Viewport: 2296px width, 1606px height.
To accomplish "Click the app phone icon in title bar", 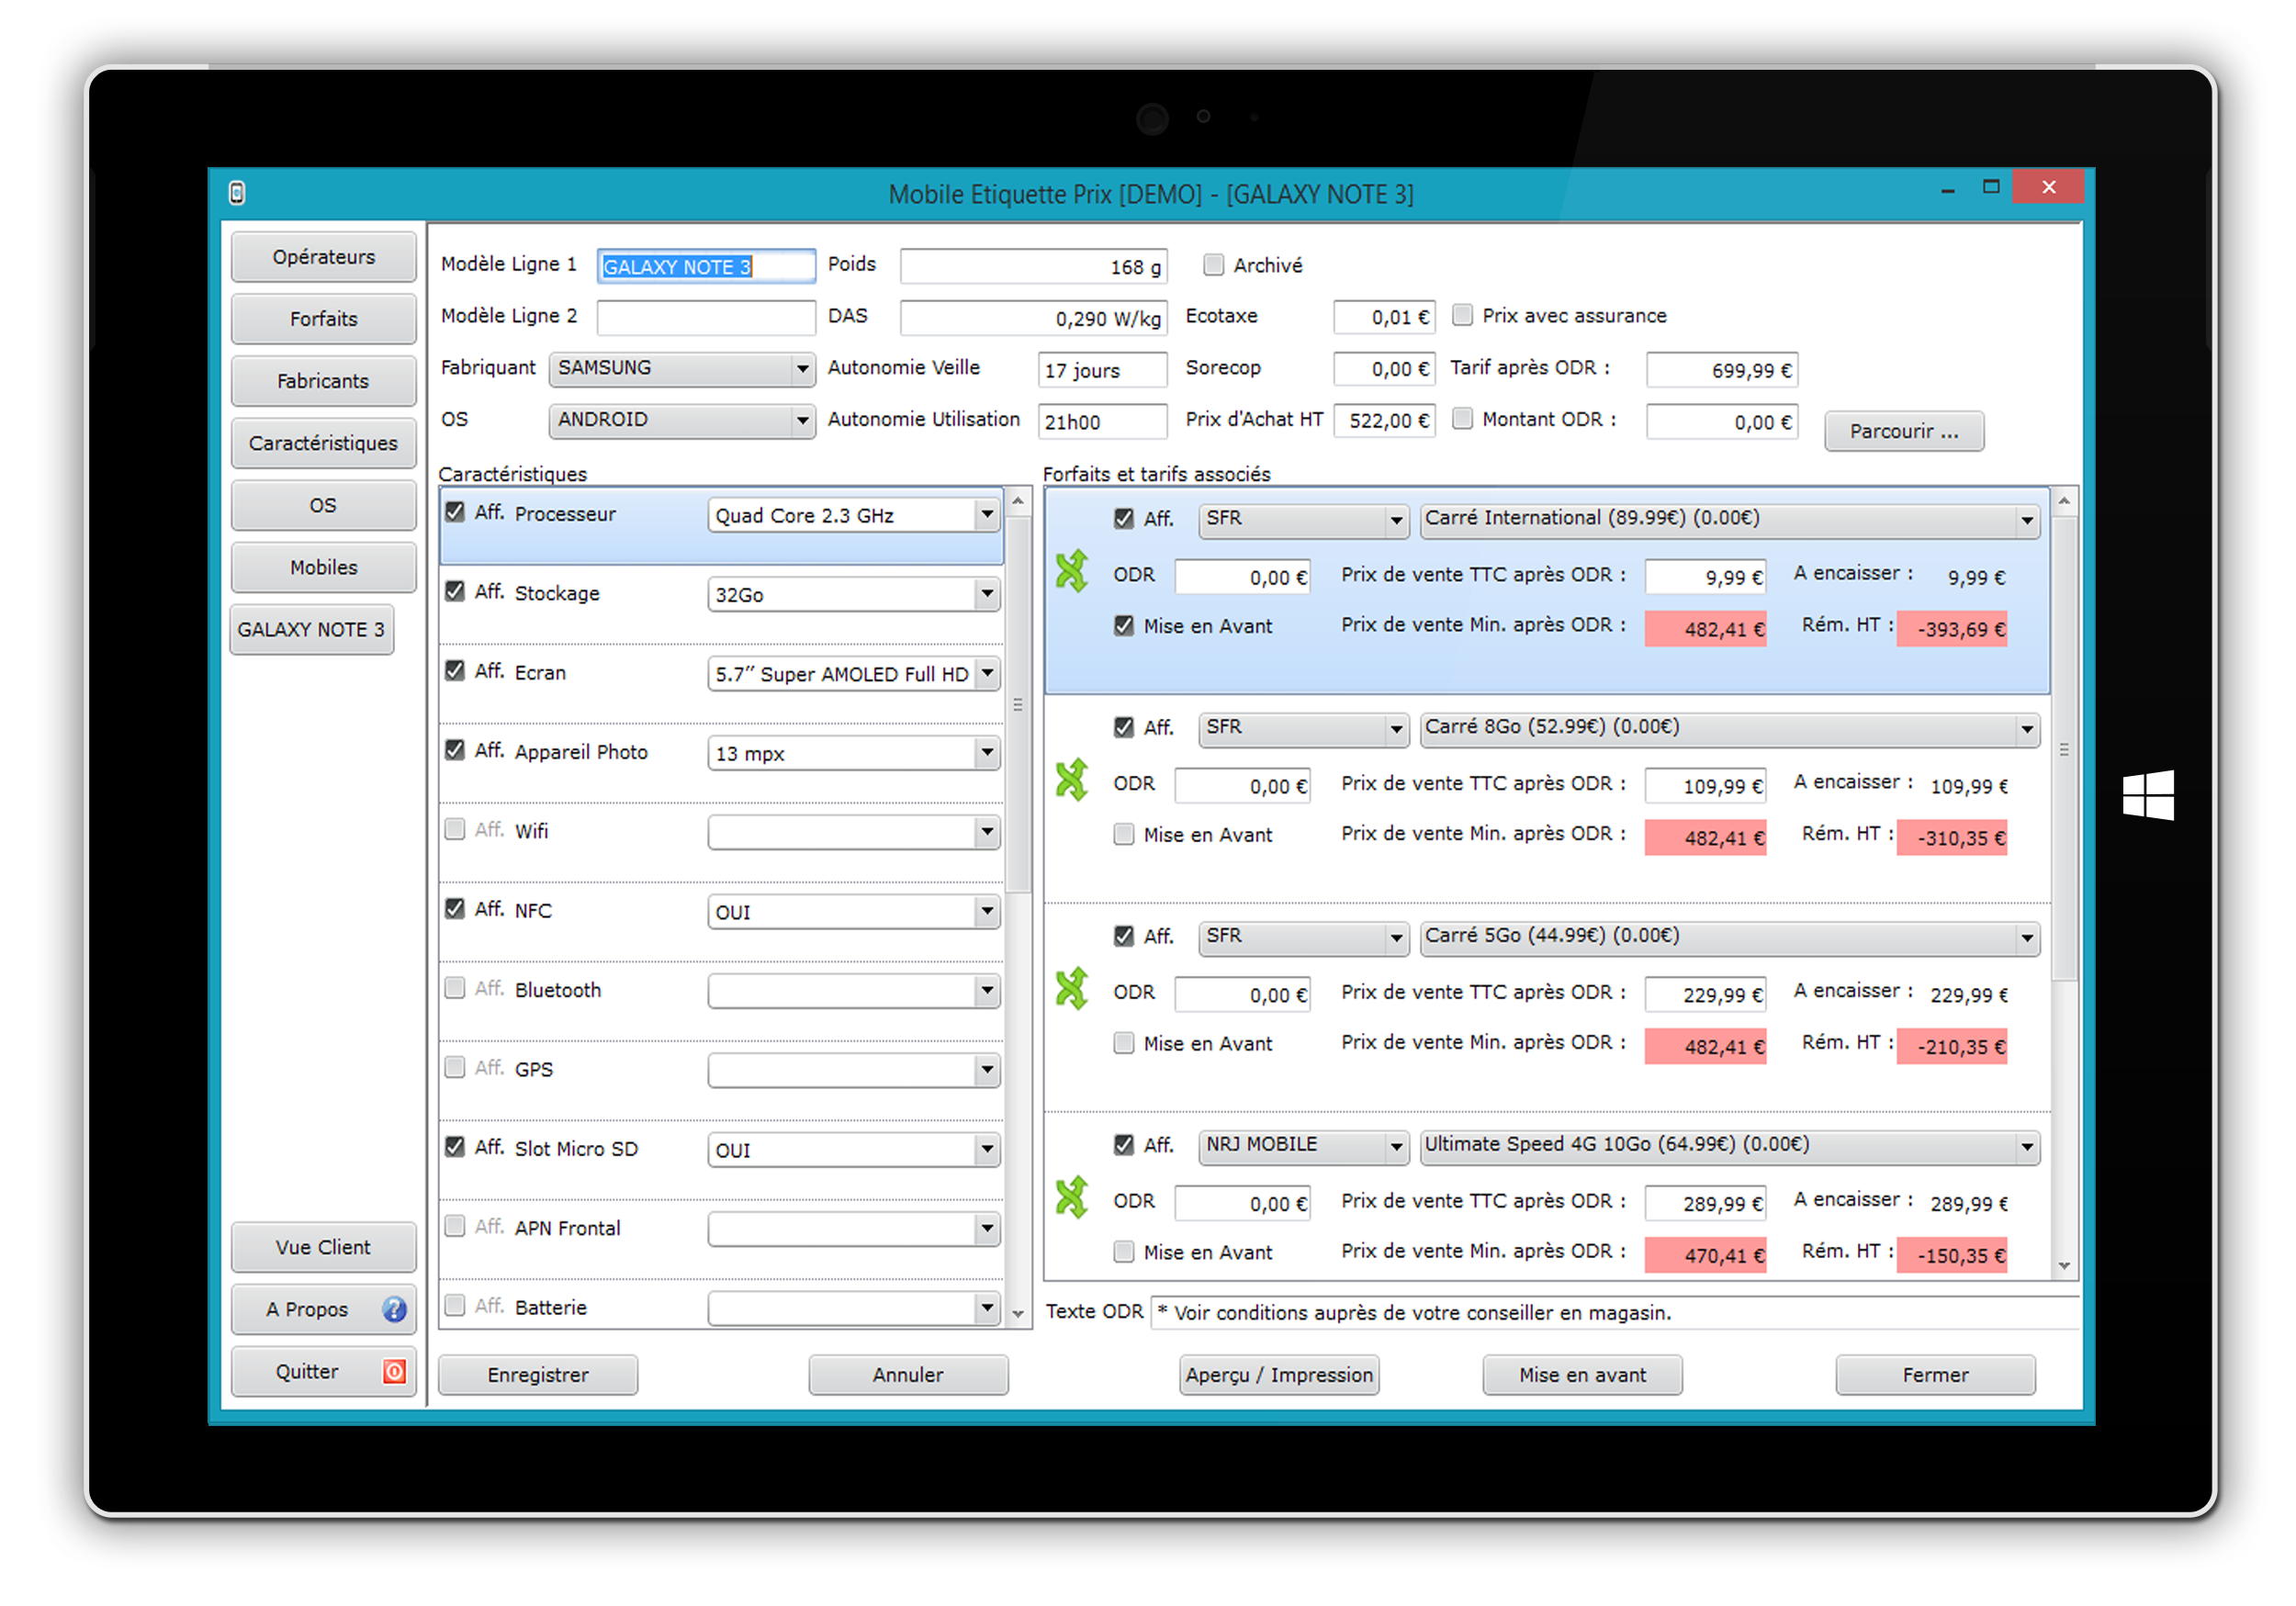I will 237,193.
